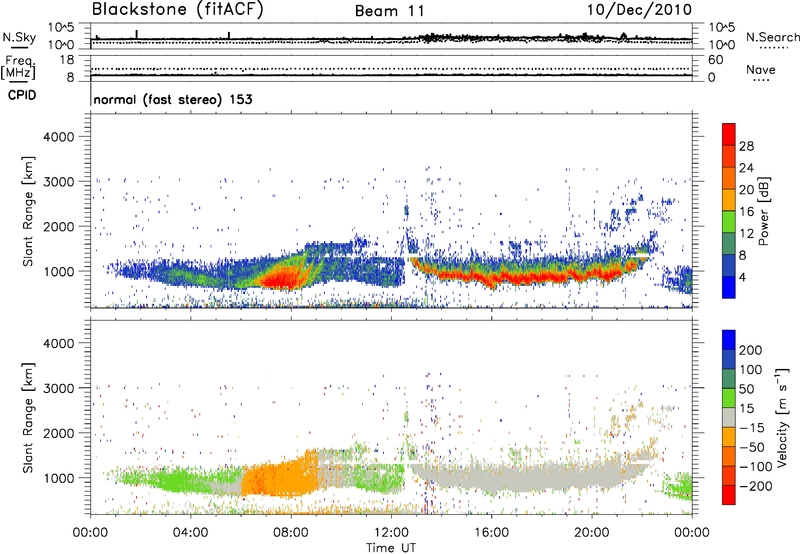The image size is (800, 554).
Task: Click the "08:00" time tick label
Action: (291, 533)
